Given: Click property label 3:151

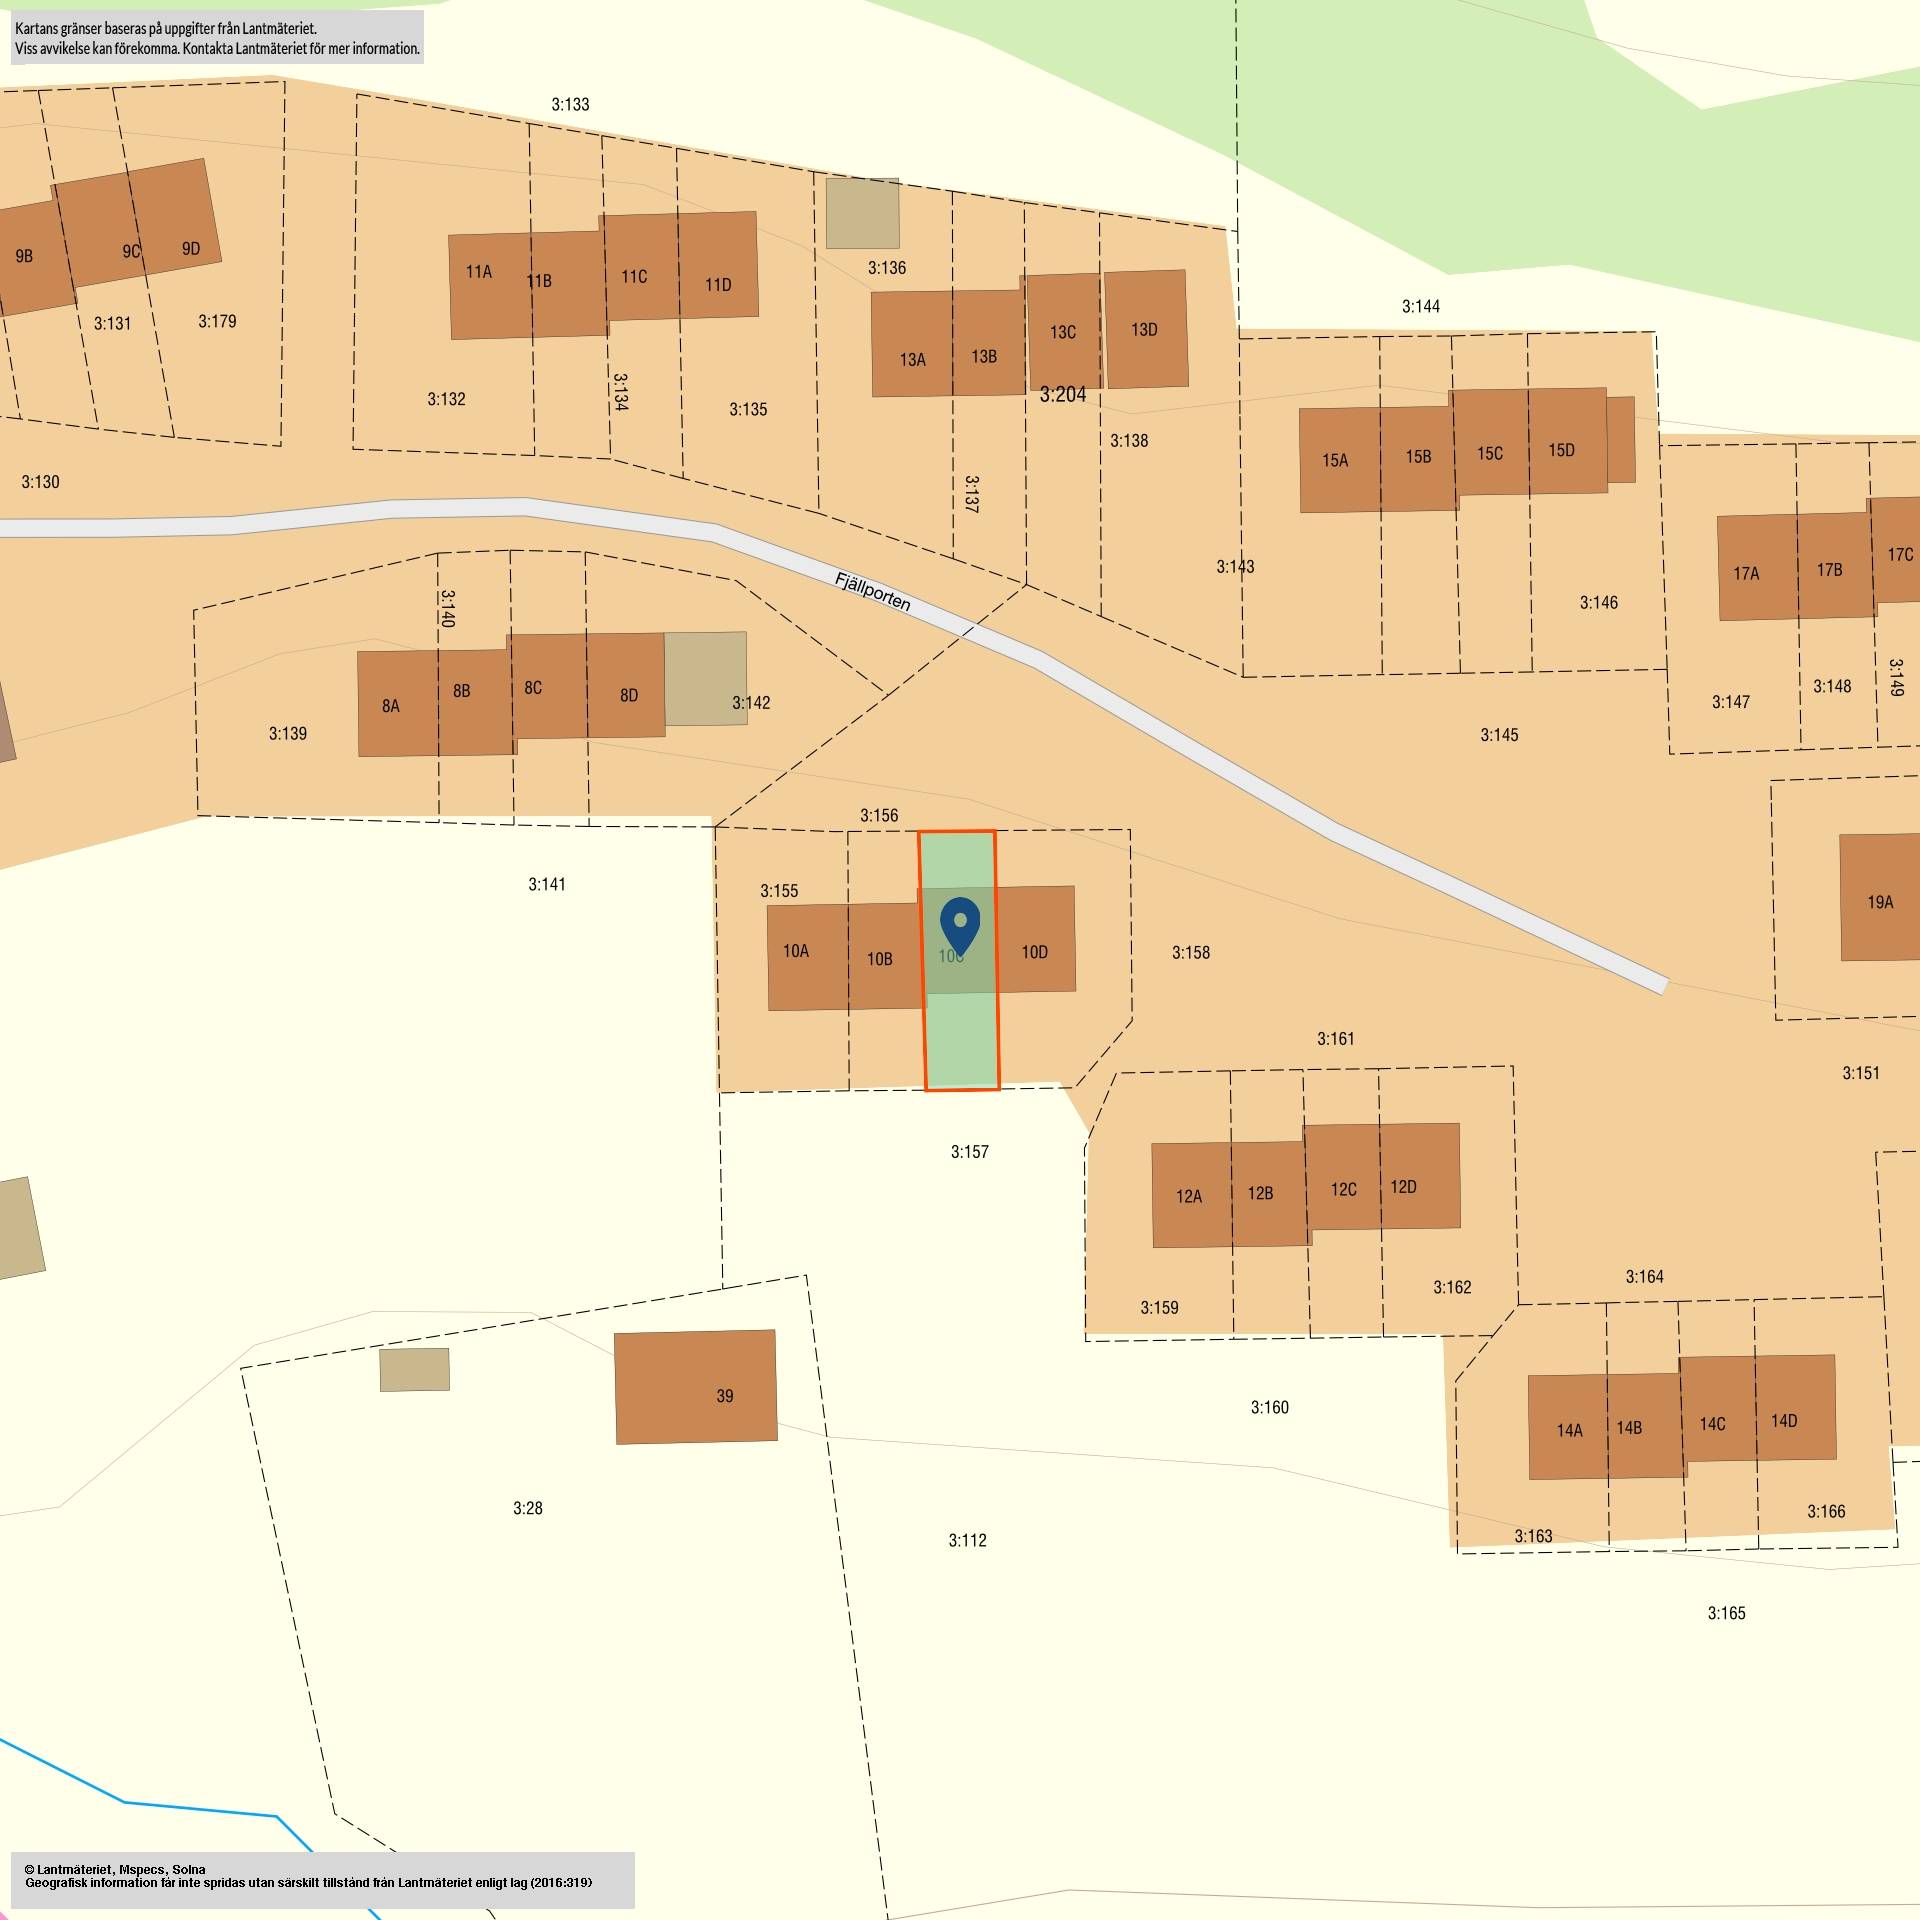Looking at the screenshot, I should (1861, 1073).
